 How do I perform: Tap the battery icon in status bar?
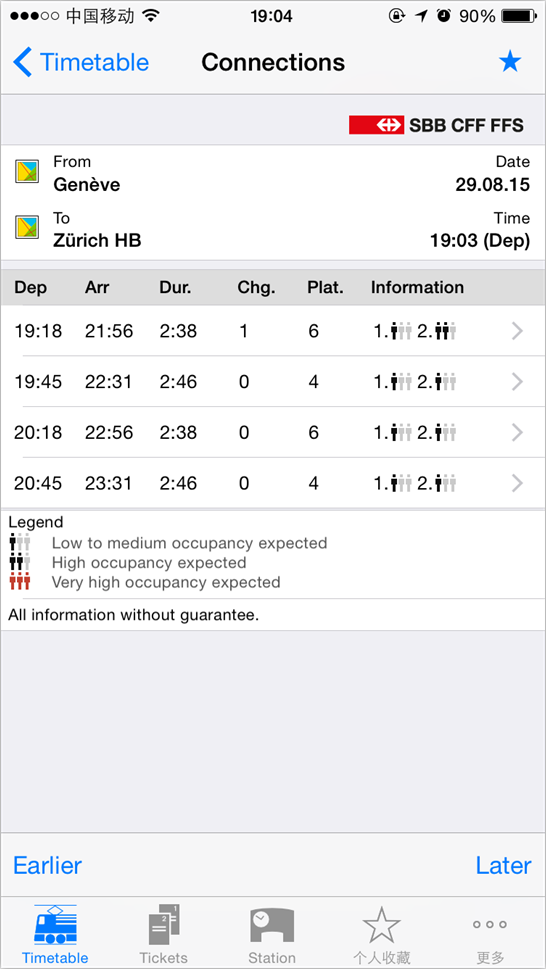(x=519, y=15)
